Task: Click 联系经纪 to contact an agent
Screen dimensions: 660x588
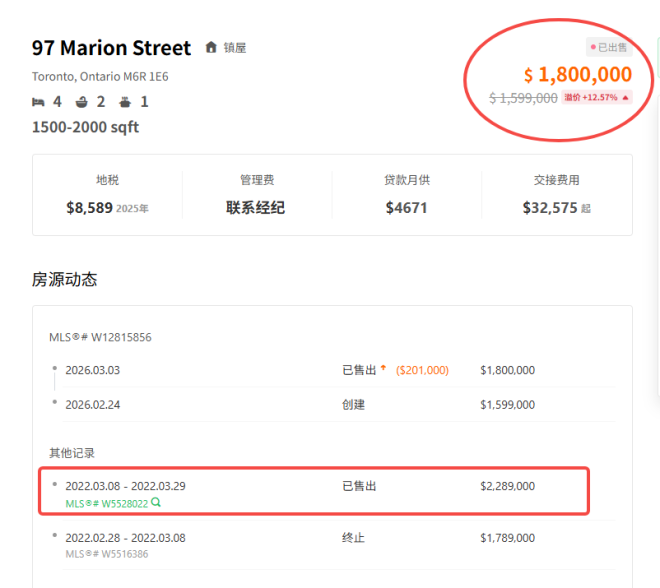Action: pyautogui.click(x=256, y=208)
